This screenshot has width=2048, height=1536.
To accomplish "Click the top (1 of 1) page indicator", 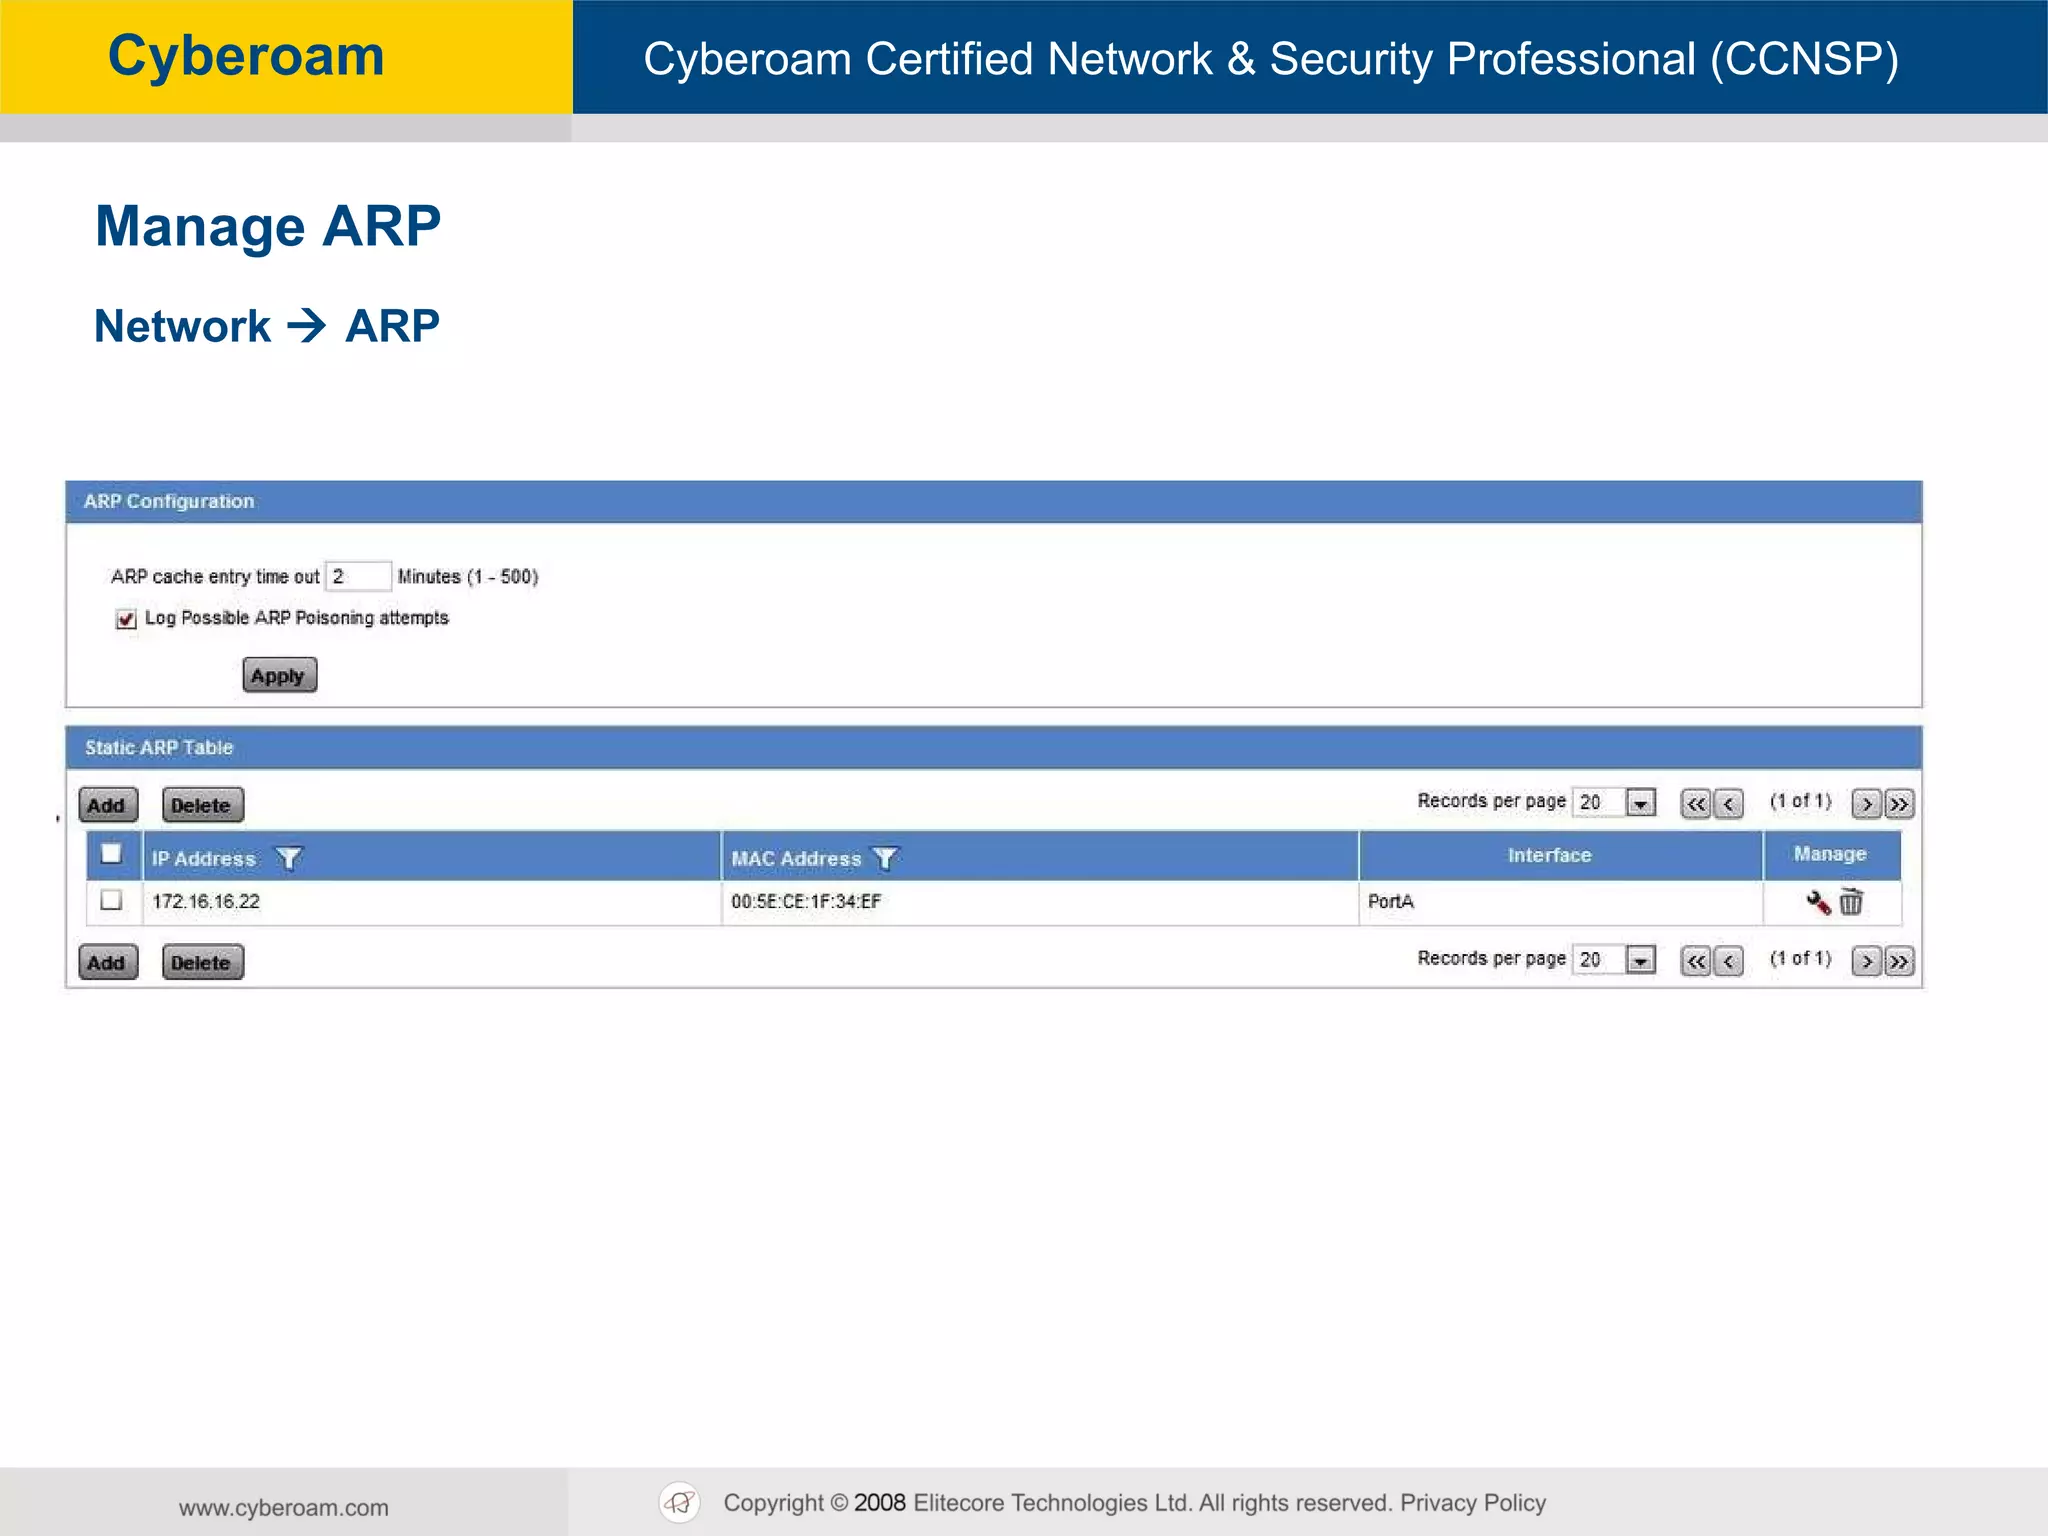I will pyautogui.click(x=1800, y=801).
